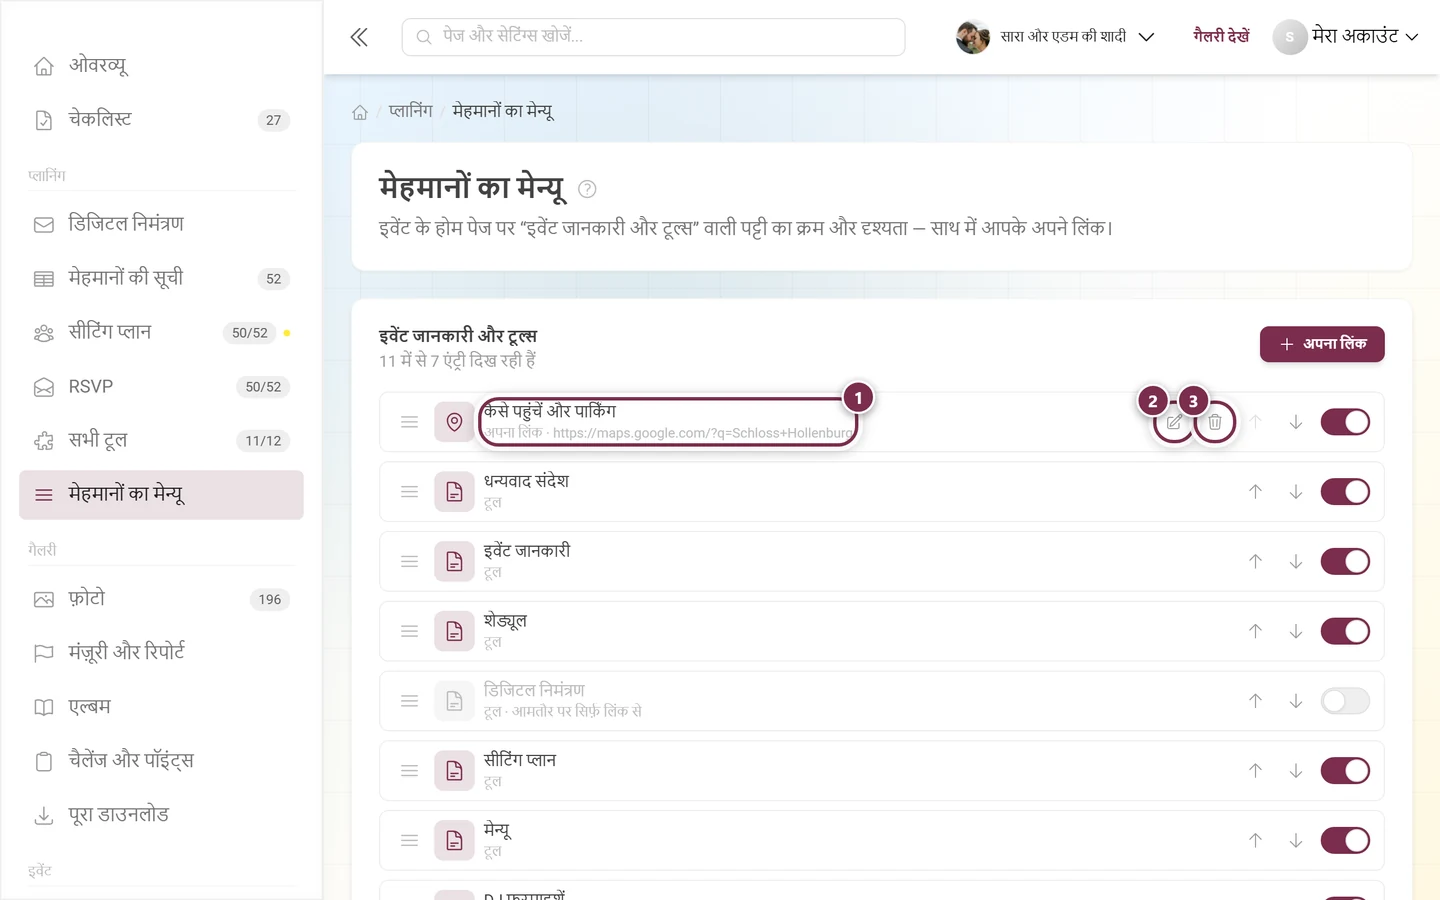Toggle visibility of सीटिंग प्लान entry
1440x900 pixels.
(x=1345, y=771)
